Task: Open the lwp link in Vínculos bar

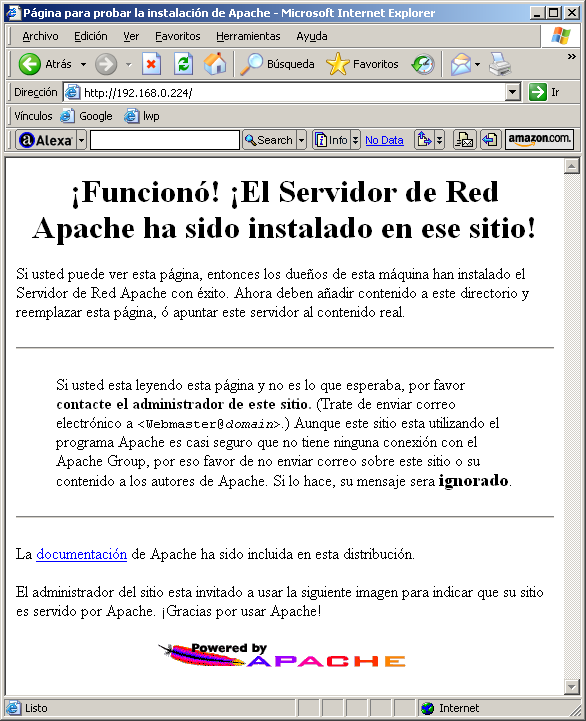Action: coord(142,116)
